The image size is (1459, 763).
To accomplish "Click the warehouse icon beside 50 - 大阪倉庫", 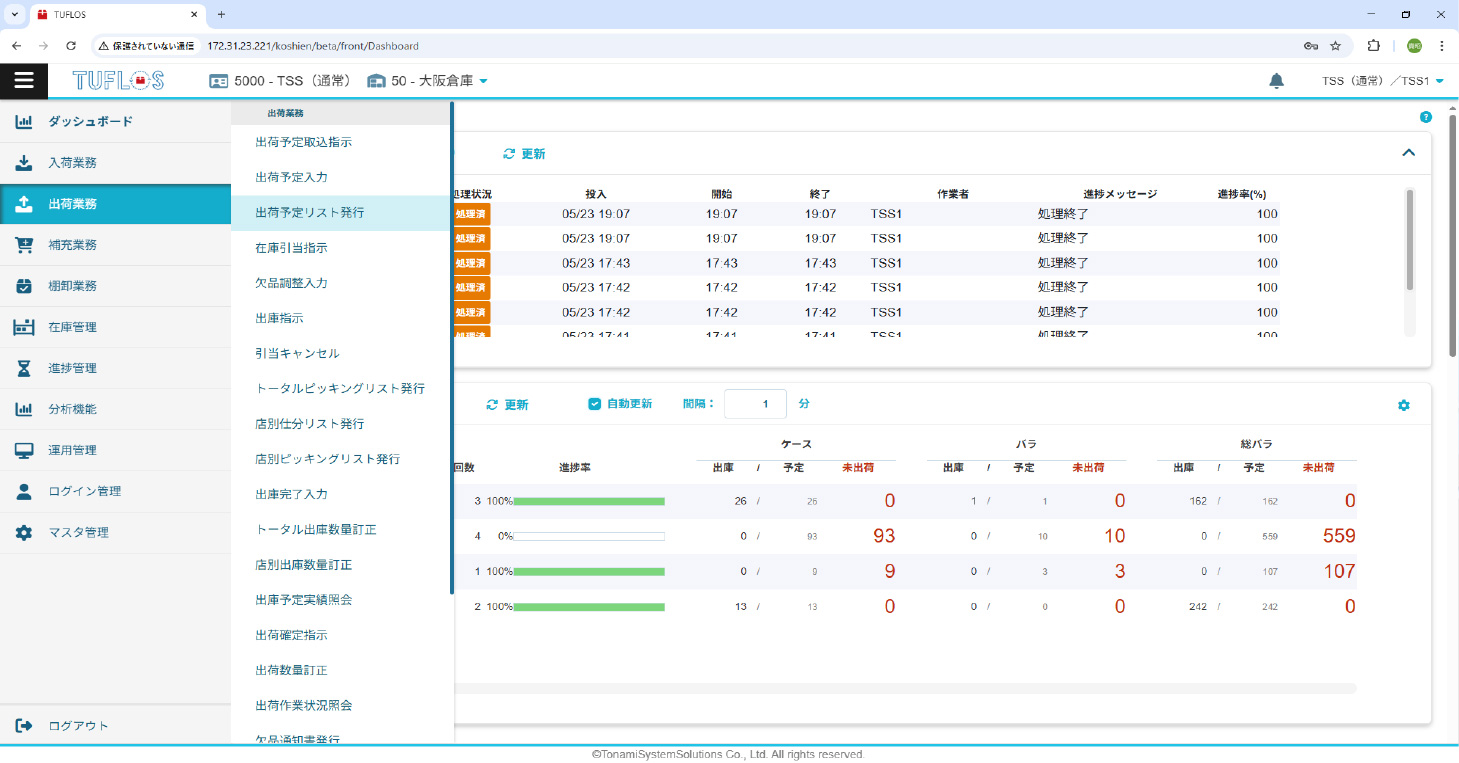I will (x=376, y=81).
